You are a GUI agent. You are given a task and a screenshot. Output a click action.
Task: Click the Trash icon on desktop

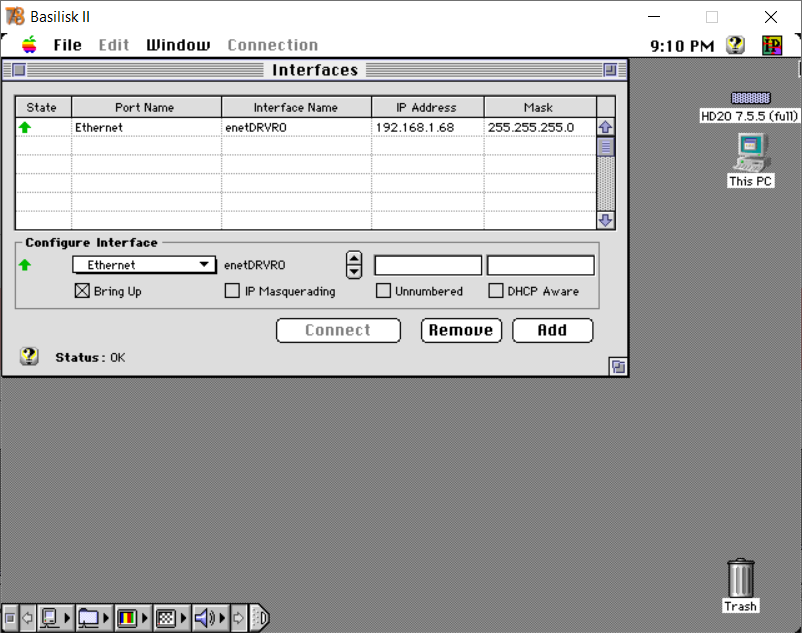click(x=741, y=578)
